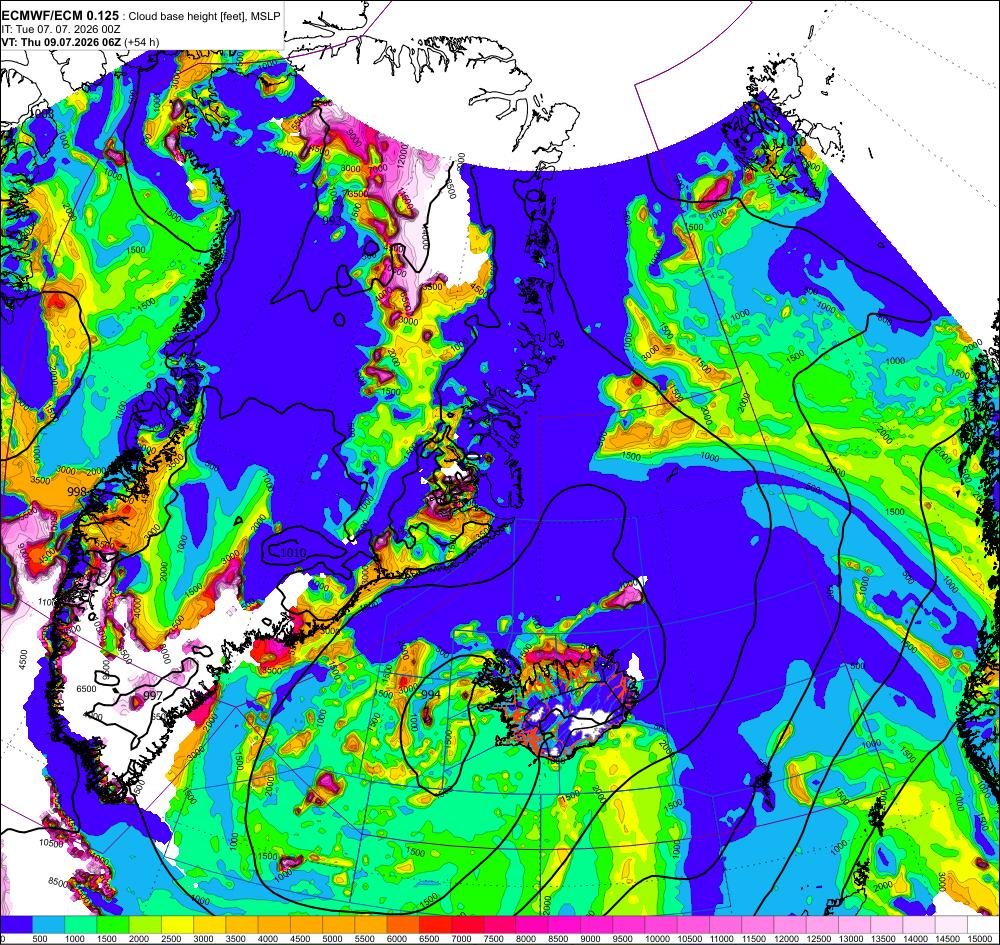Image resolution: width=1000 pixels, height=945 pixels.
Task: Click the legend tick label 11500
Action: tap(754, 938)
